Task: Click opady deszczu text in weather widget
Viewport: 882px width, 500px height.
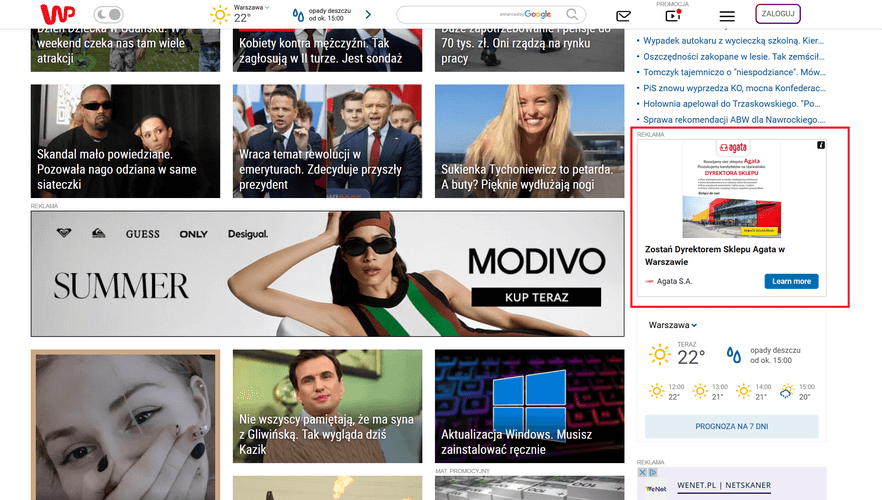Action: tap(775, 355)
